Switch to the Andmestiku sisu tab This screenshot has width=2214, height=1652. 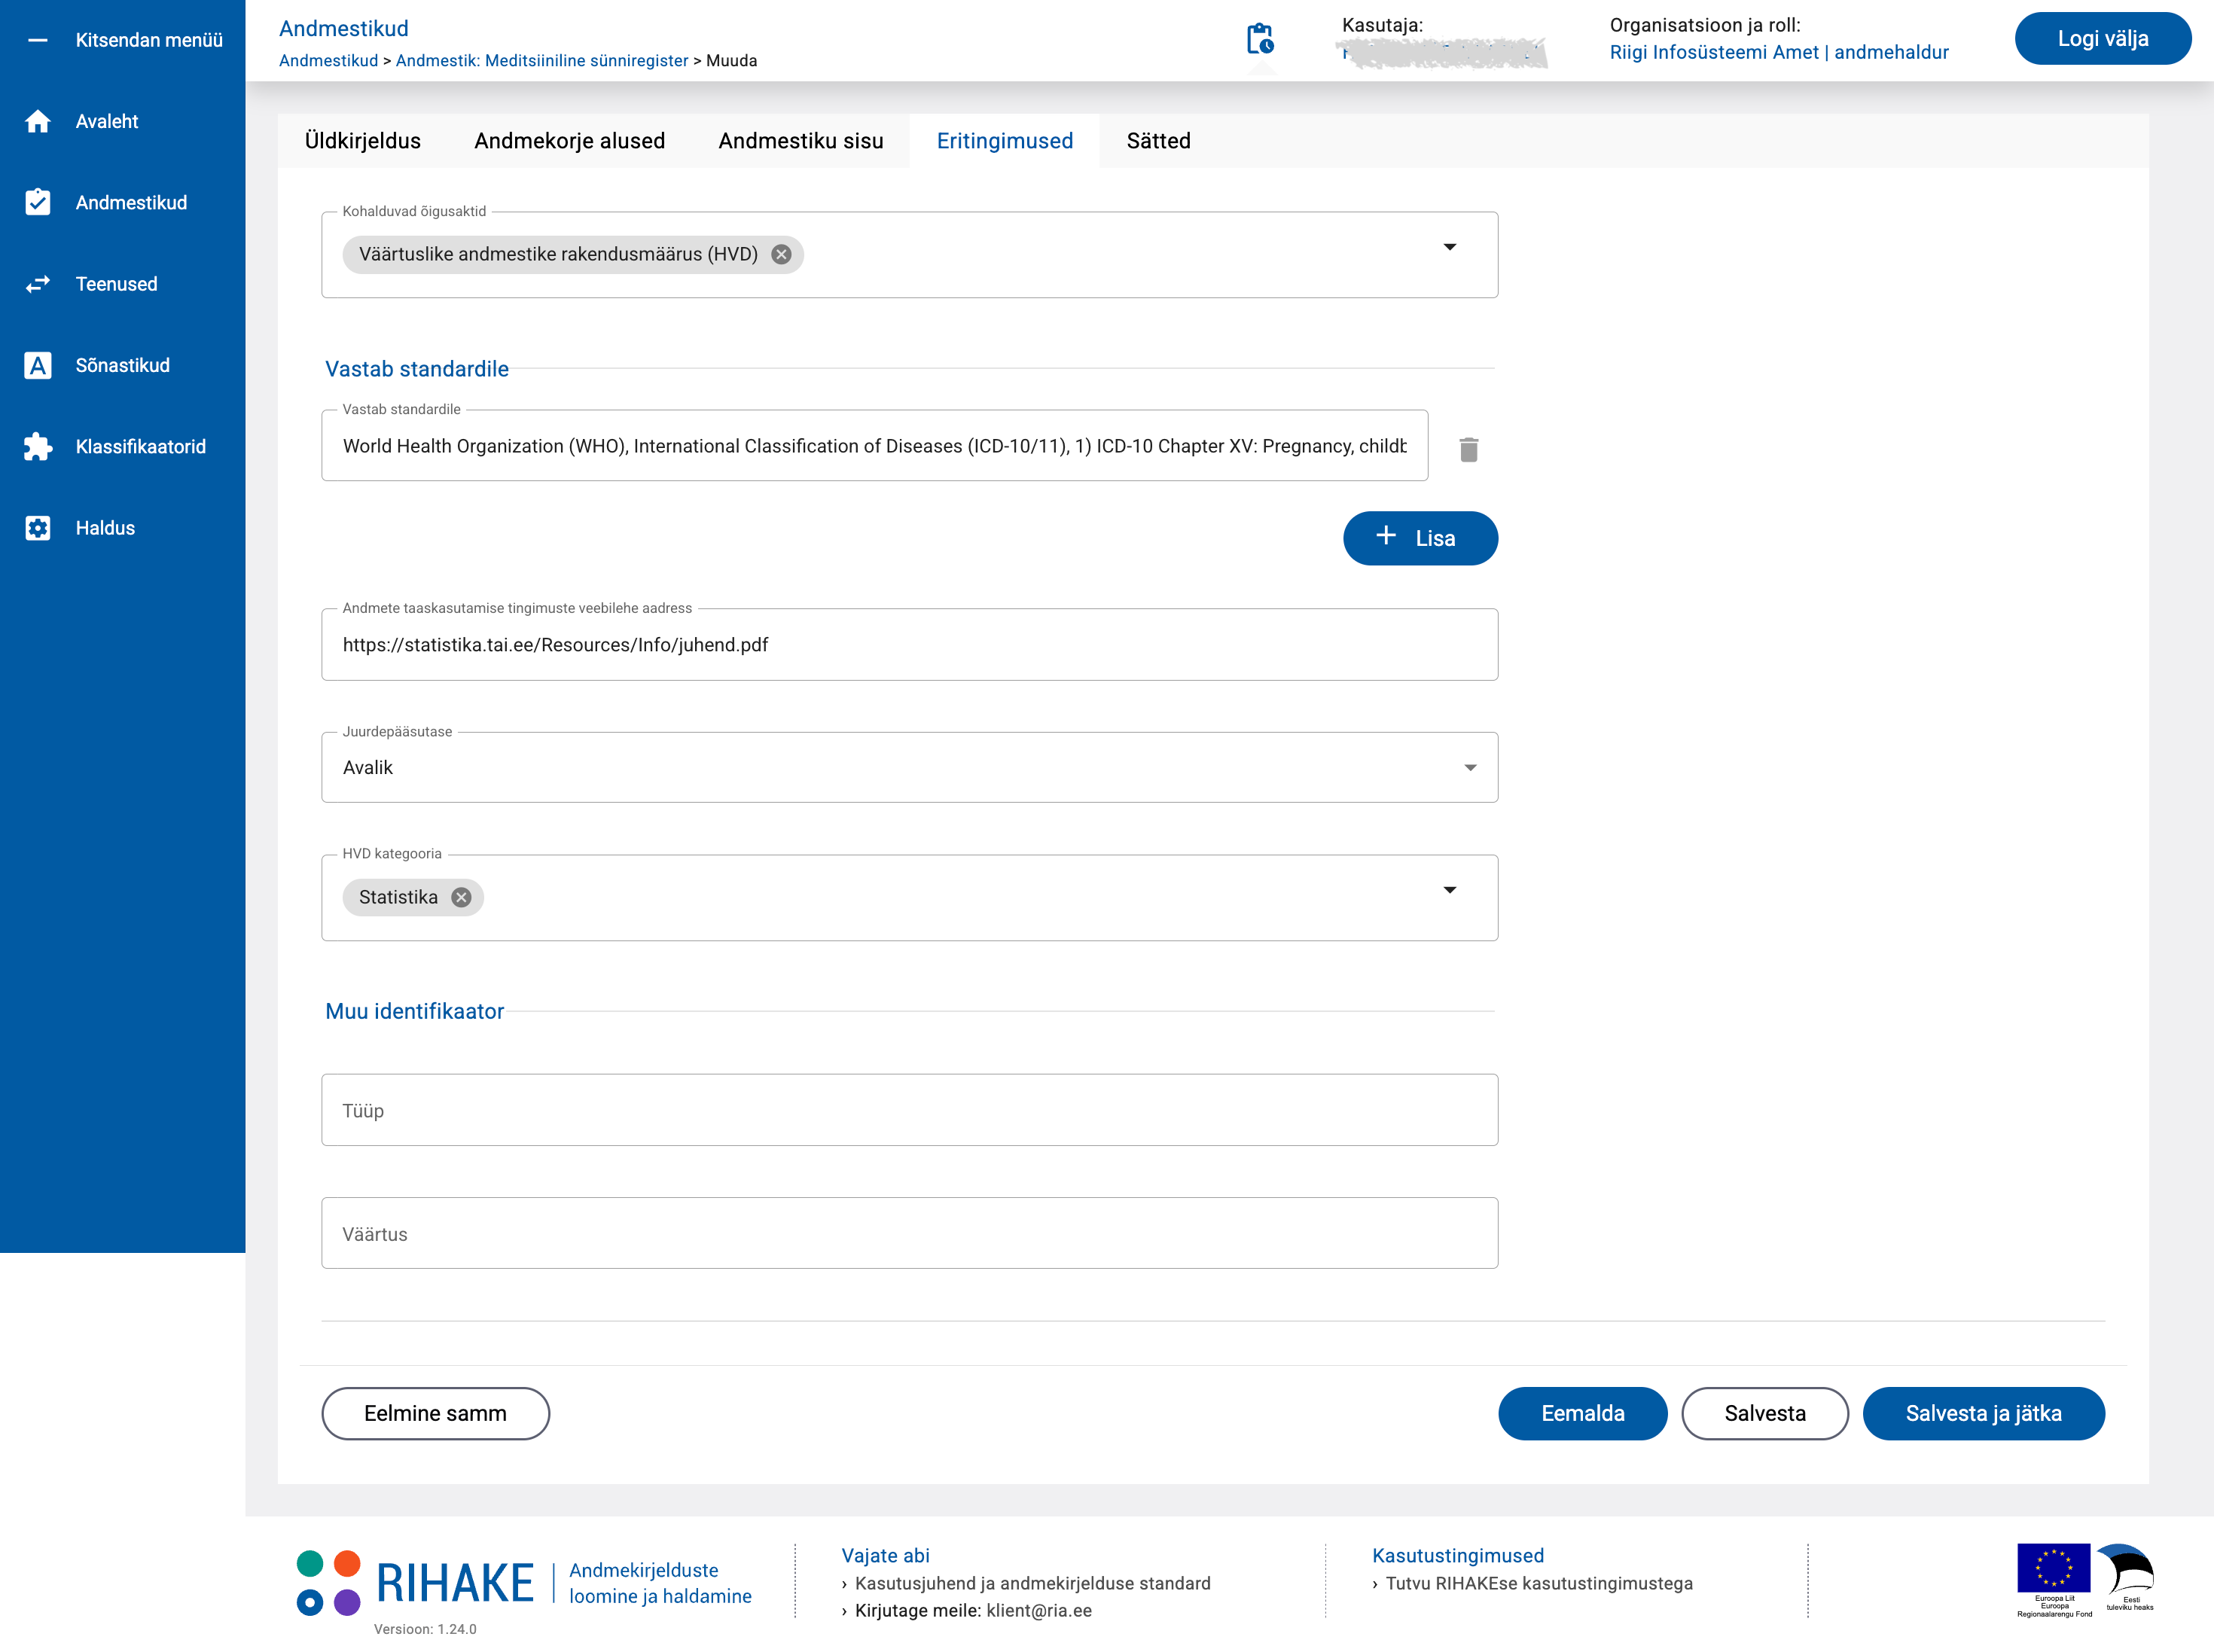pos(800,141)
